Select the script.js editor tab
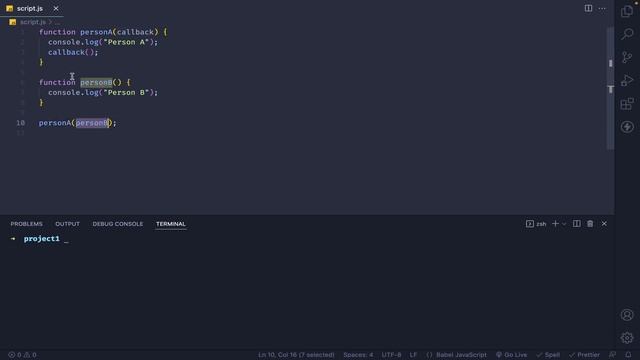The width and height of the screenshot is (640, 360). point(32,8)
